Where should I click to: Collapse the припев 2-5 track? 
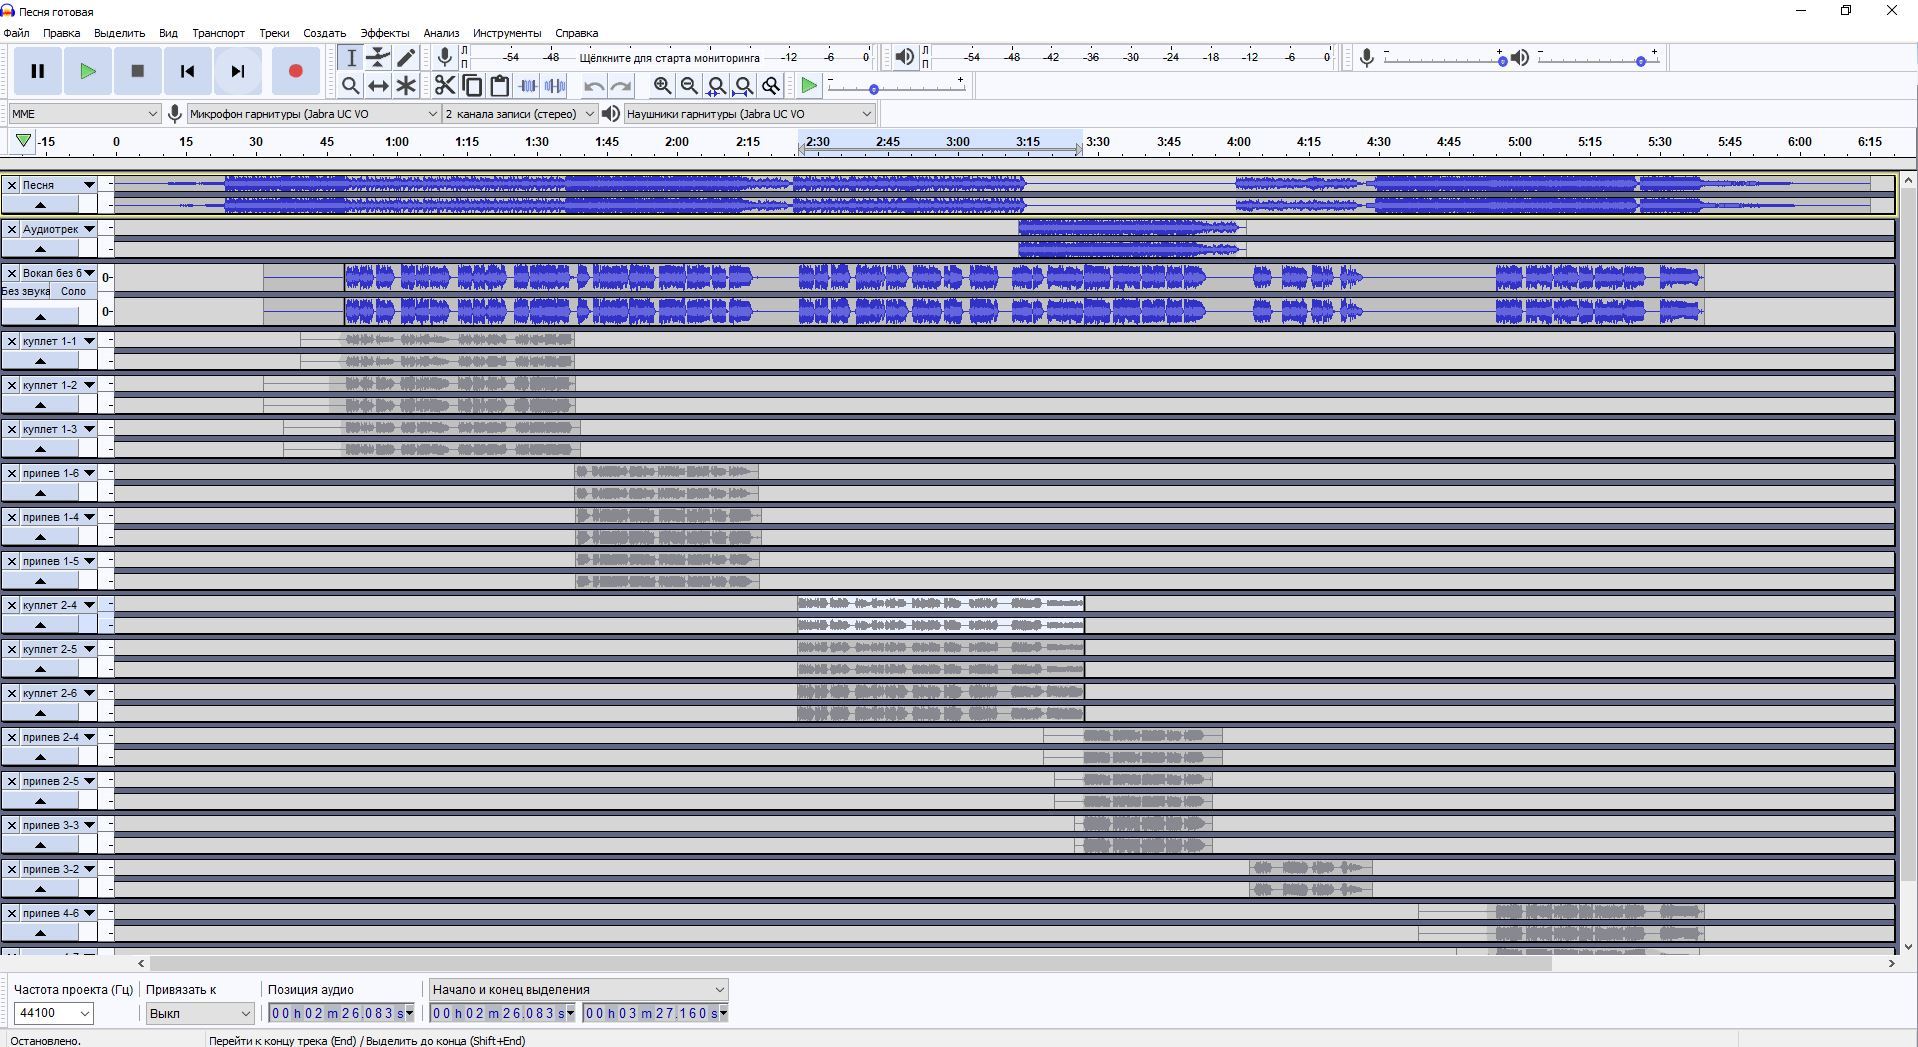[40, 801]
